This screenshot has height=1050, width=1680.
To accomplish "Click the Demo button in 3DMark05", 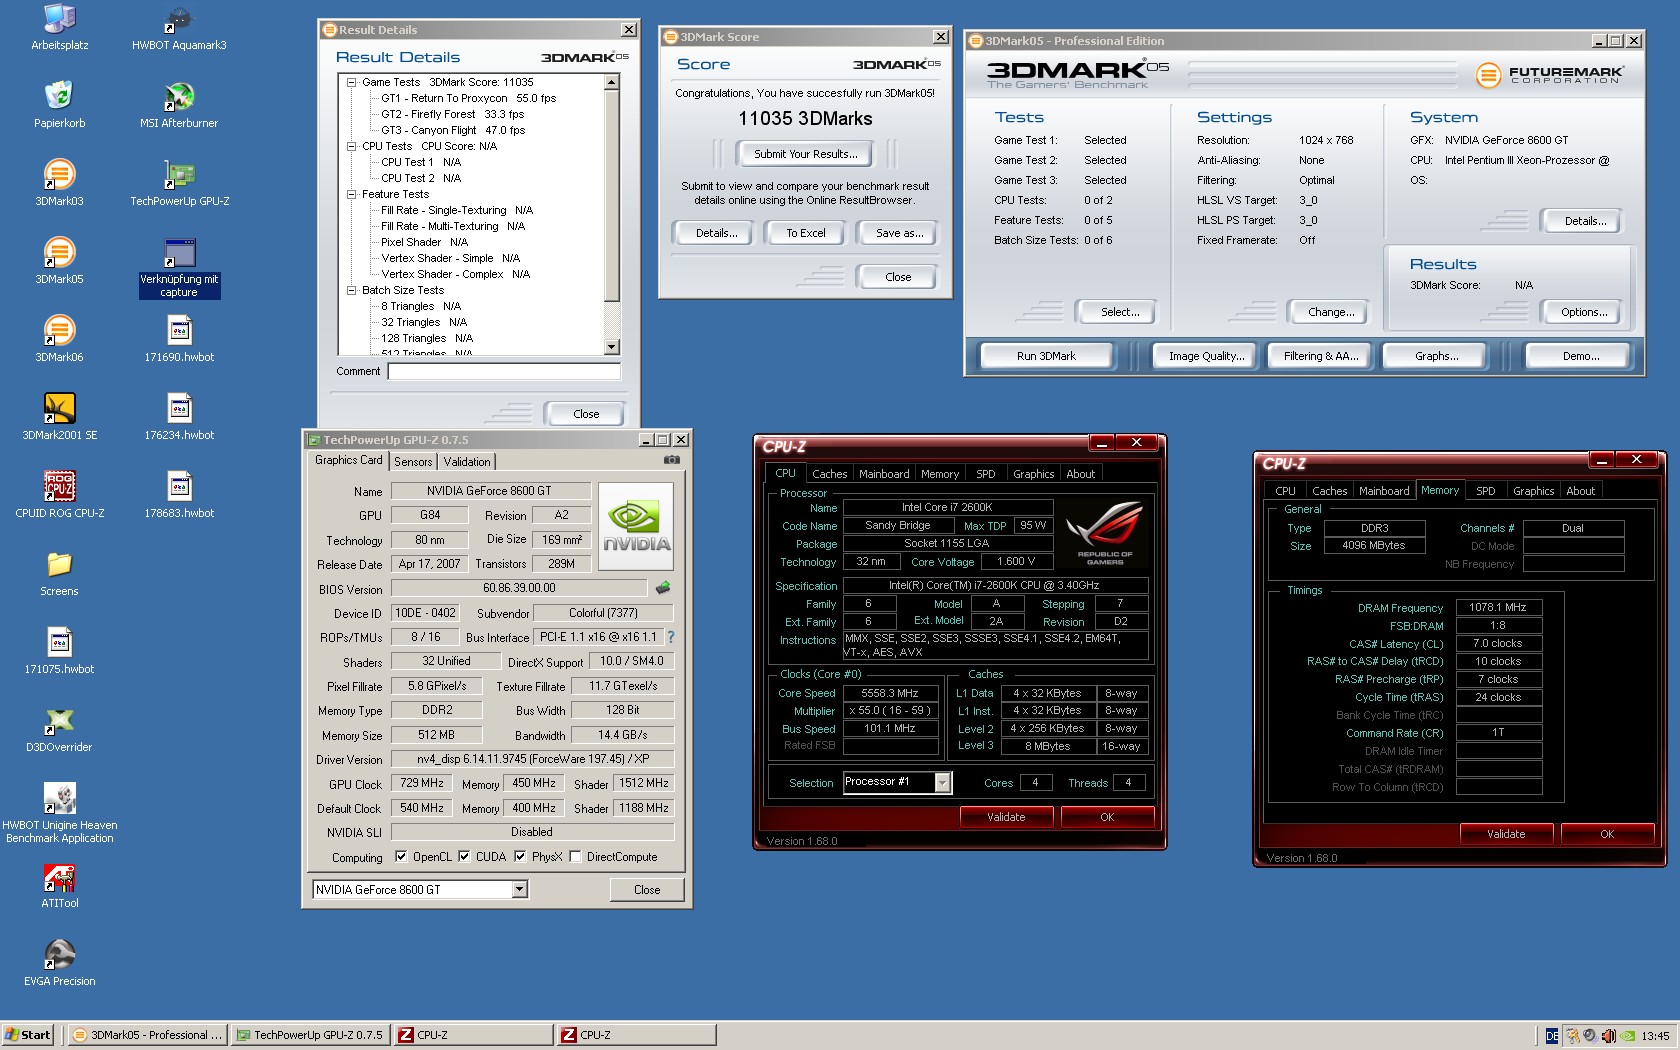I will pyautogui.click(x=1580, y=356).
